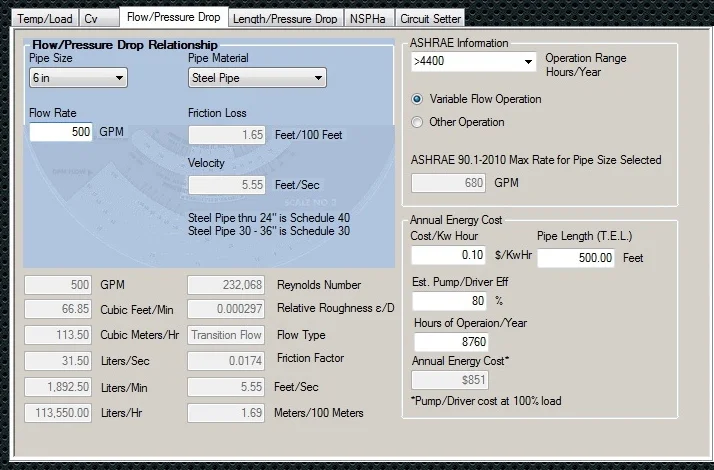
Task: Click the ASHRAE 90.1-2010 Max Rate label
Action: coord(536,160)
